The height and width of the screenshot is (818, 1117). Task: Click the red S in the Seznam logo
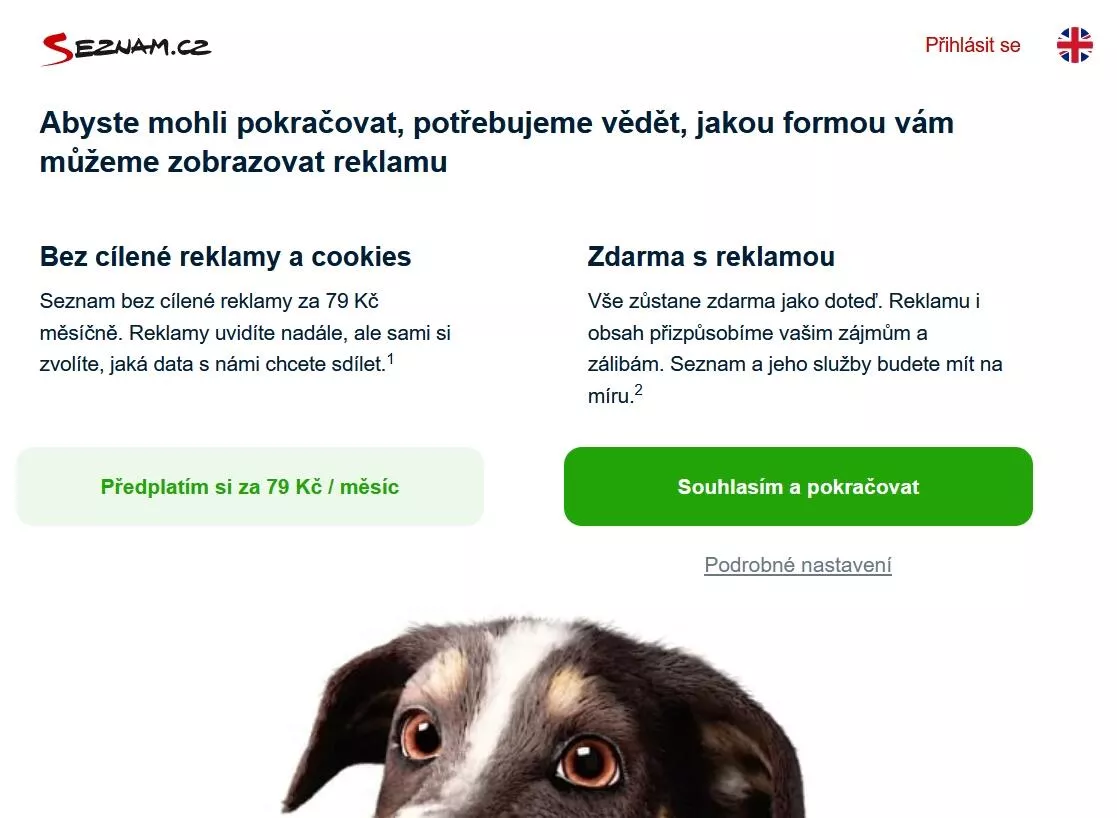point(57,49)
